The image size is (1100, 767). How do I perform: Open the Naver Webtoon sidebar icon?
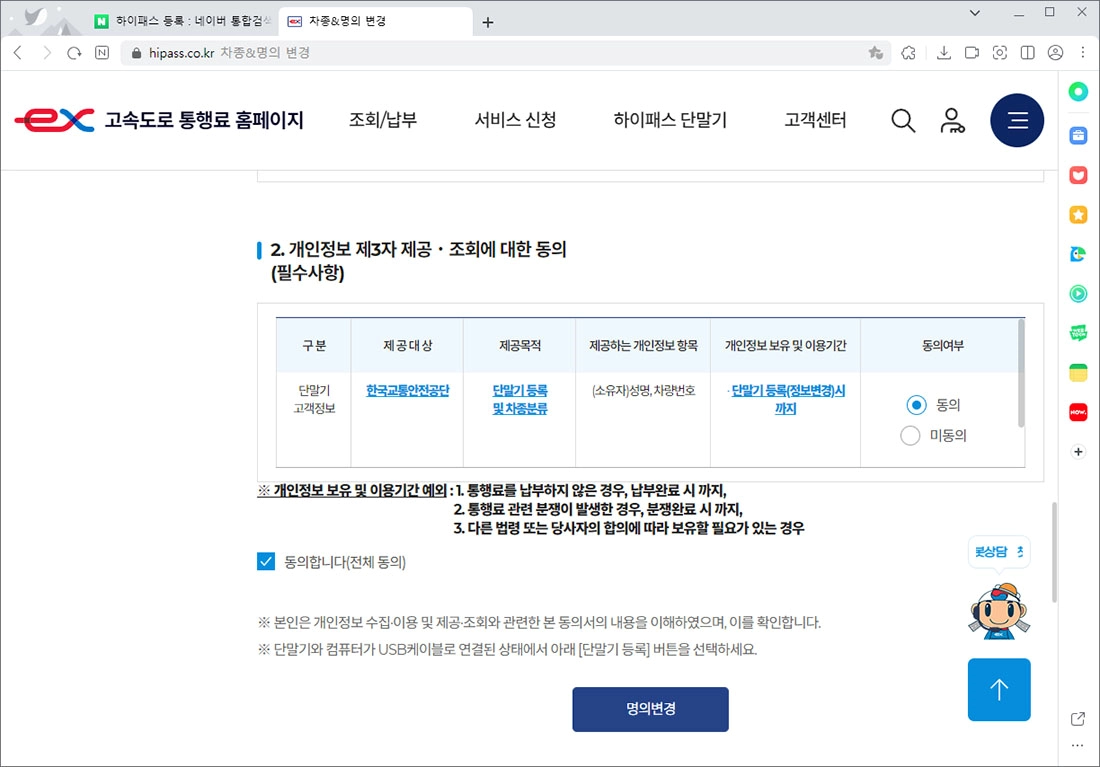[1077, 334]
